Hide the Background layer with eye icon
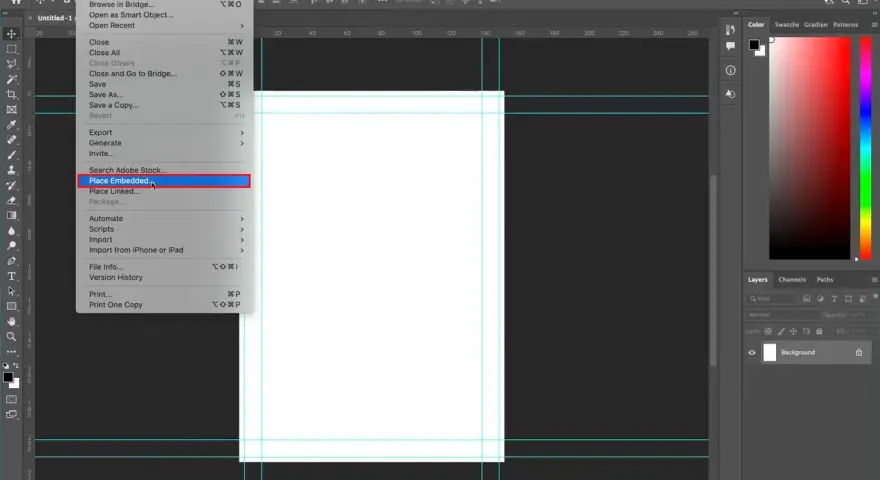 click(x=752, y=353)
